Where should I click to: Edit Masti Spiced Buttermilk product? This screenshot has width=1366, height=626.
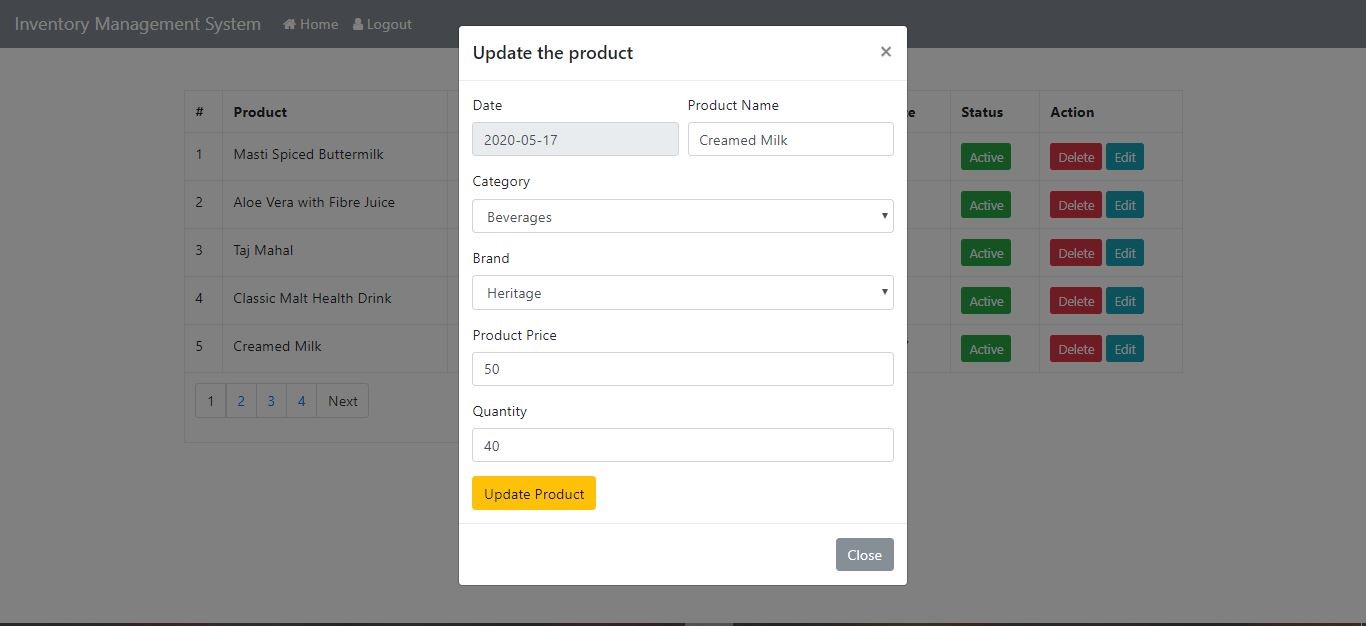coord(1125,157)
